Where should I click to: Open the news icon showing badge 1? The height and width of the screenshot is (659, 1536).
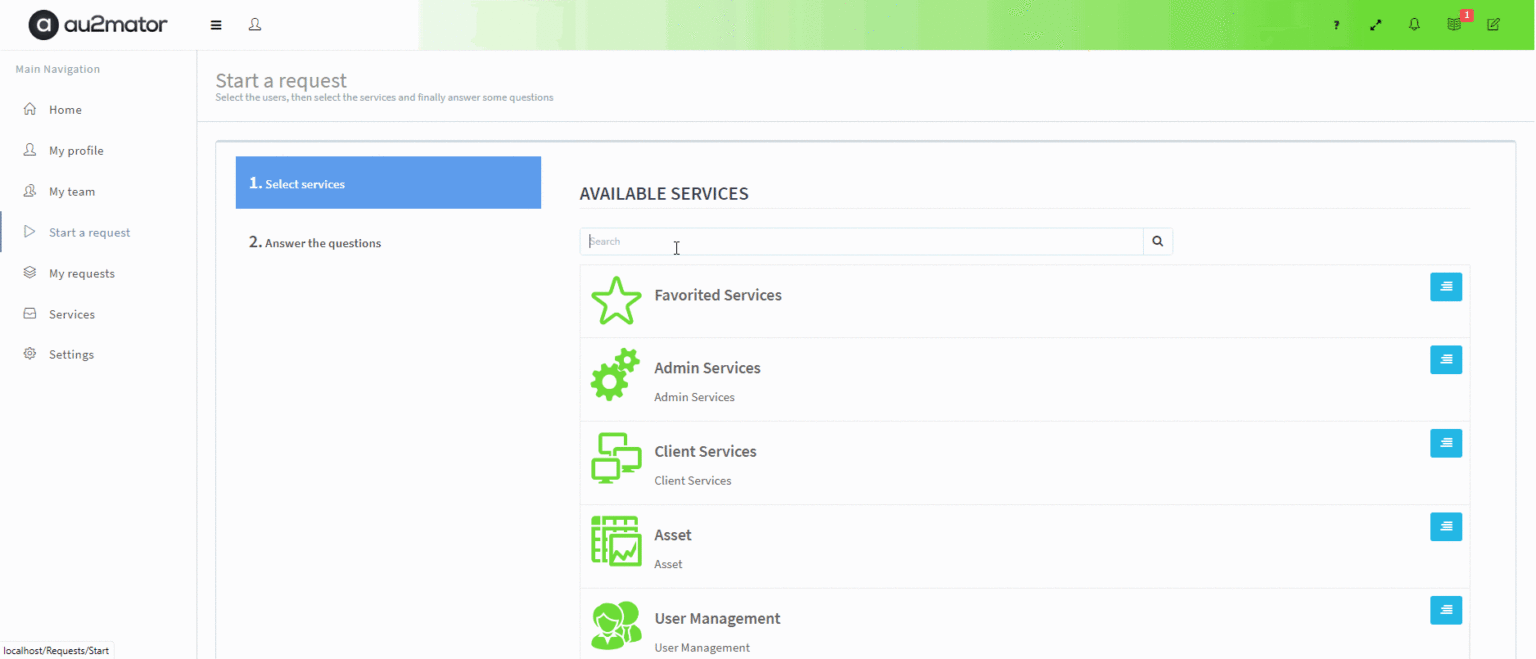pyautogui.click(x=1453, y=24)
